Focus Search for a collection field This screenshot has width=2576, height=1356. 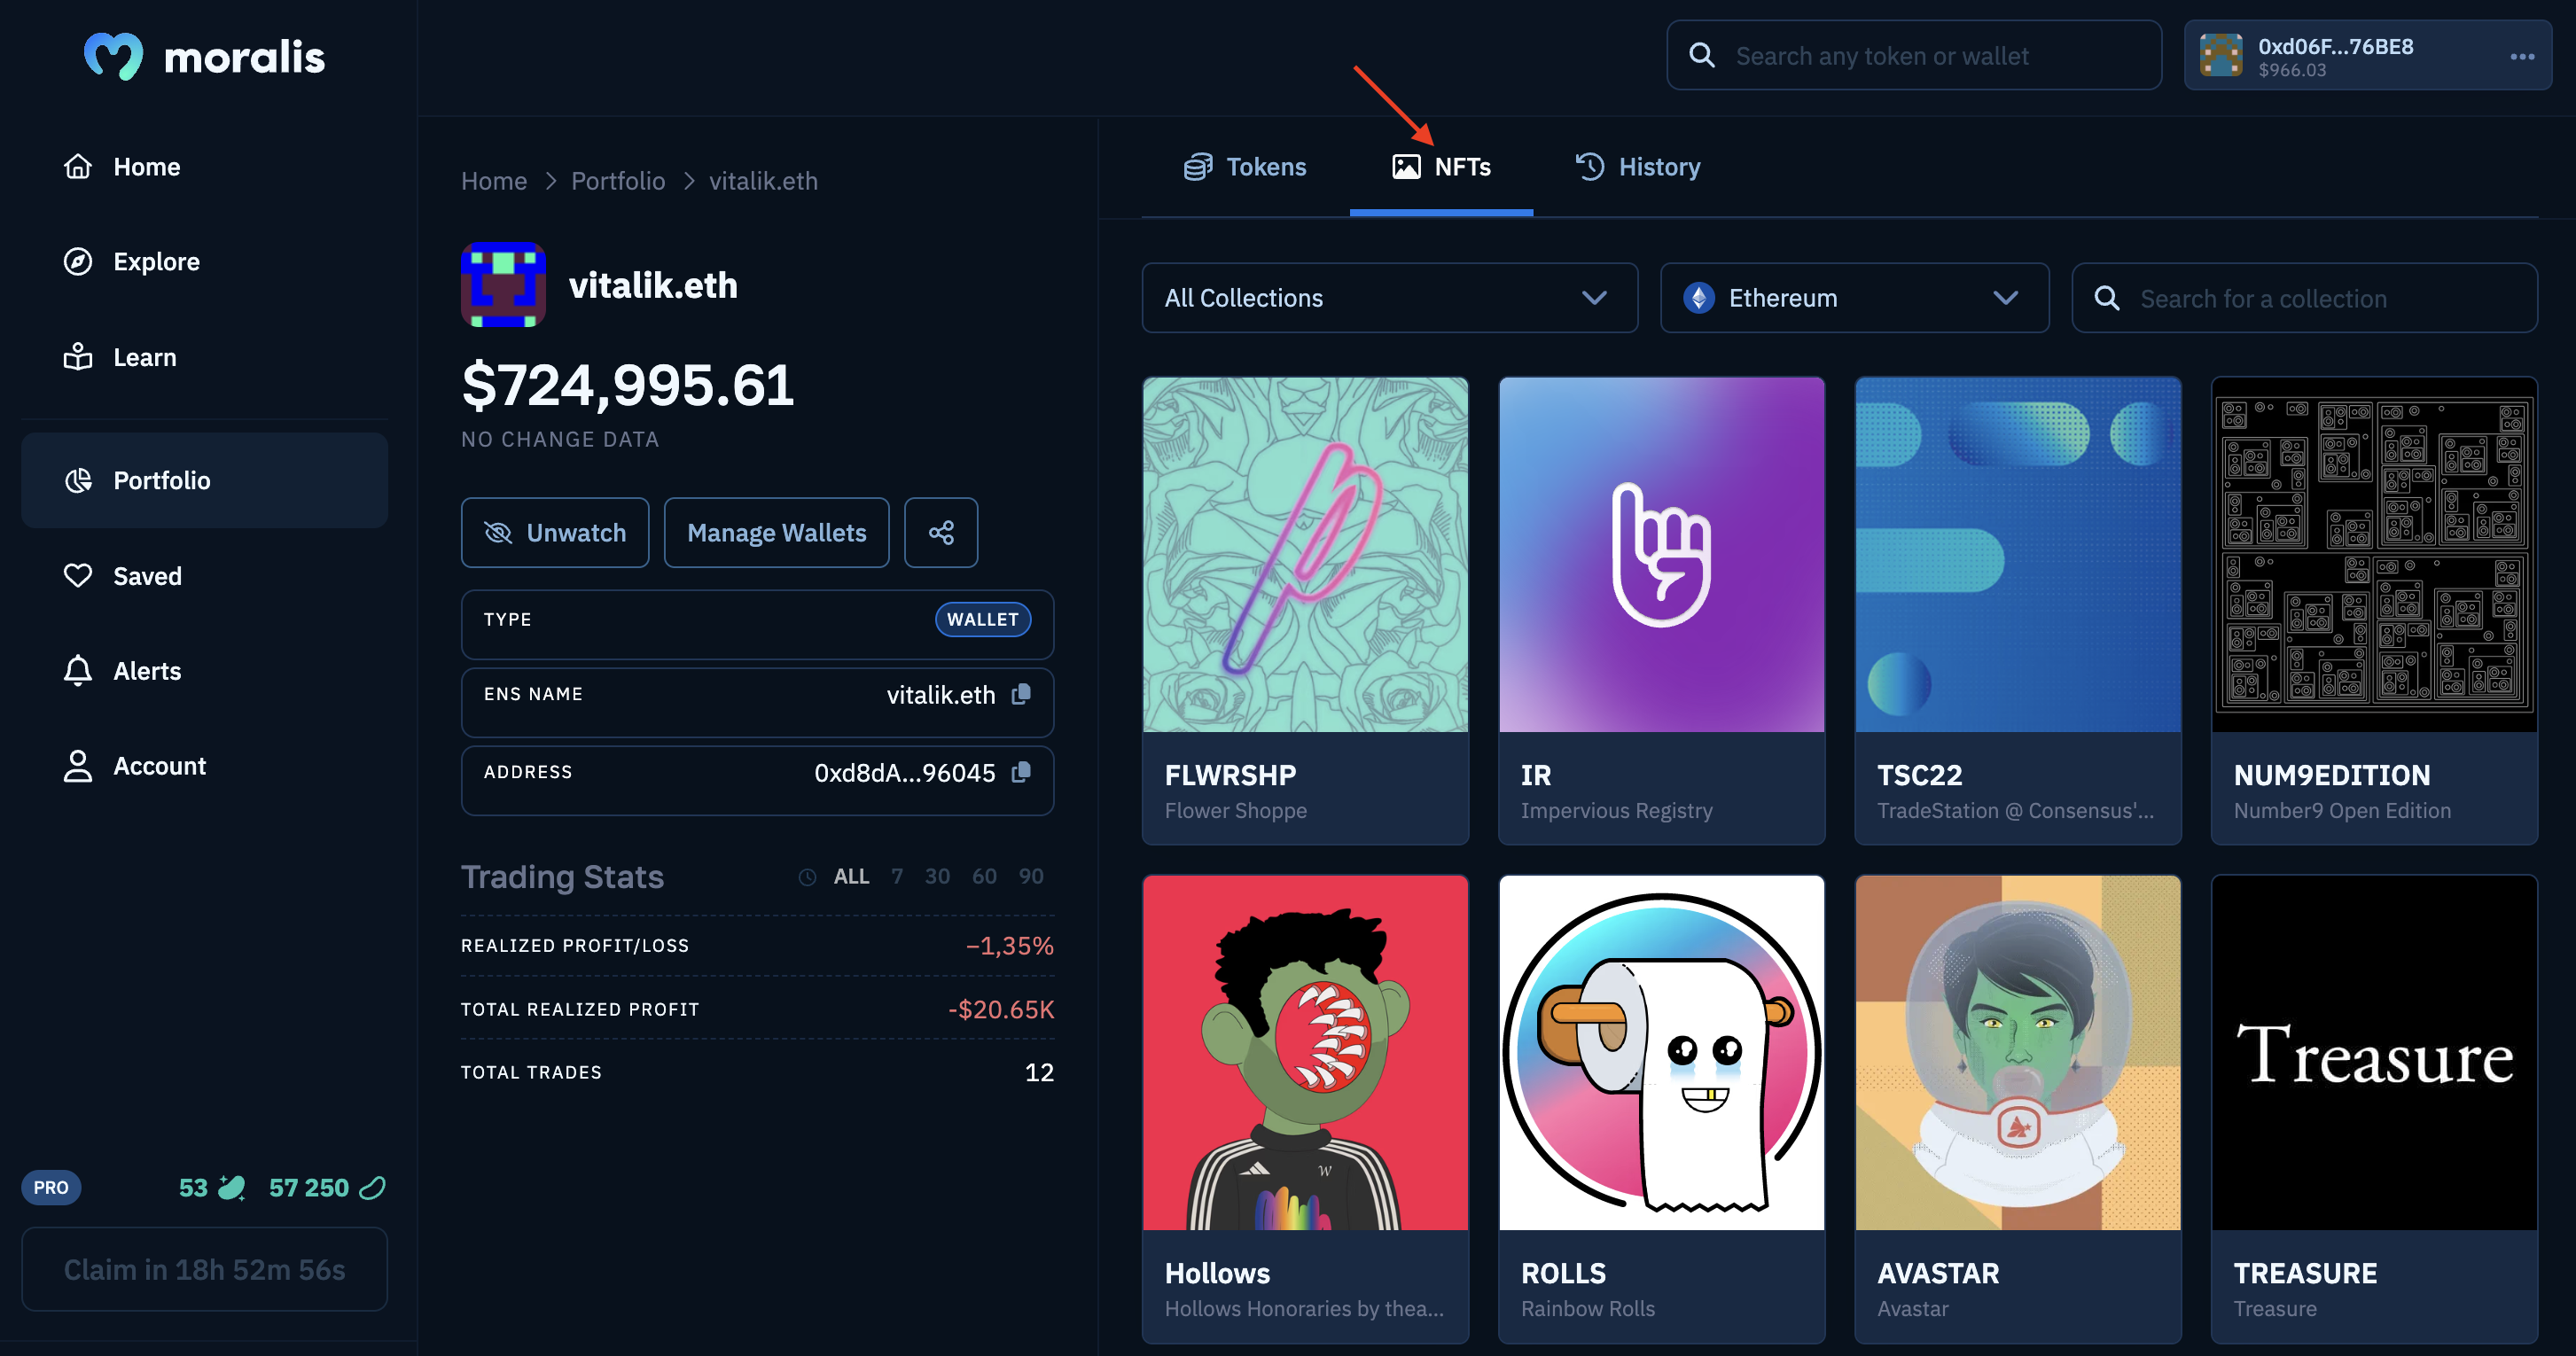point(2304,298)
